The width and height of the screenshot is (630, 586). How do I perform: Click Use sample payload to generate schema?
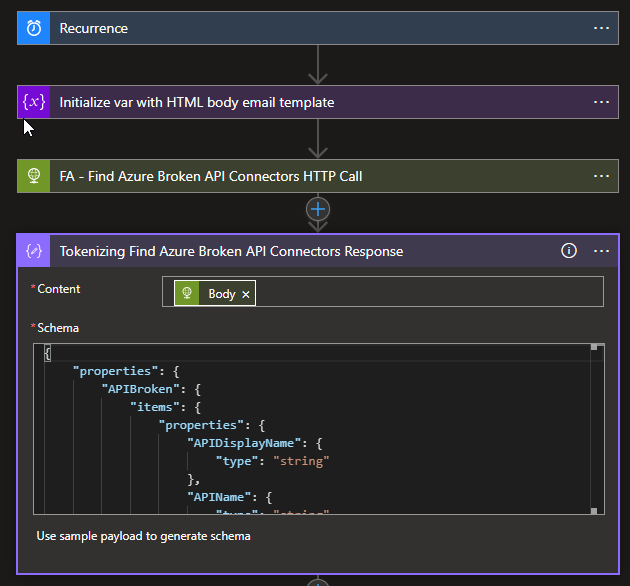click(143, 536)
